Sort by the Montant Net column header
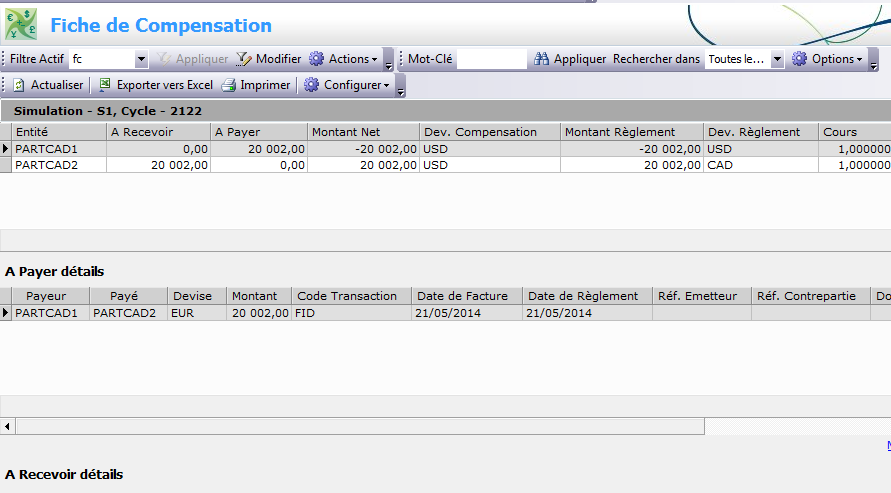 click(x=363, y=132)
